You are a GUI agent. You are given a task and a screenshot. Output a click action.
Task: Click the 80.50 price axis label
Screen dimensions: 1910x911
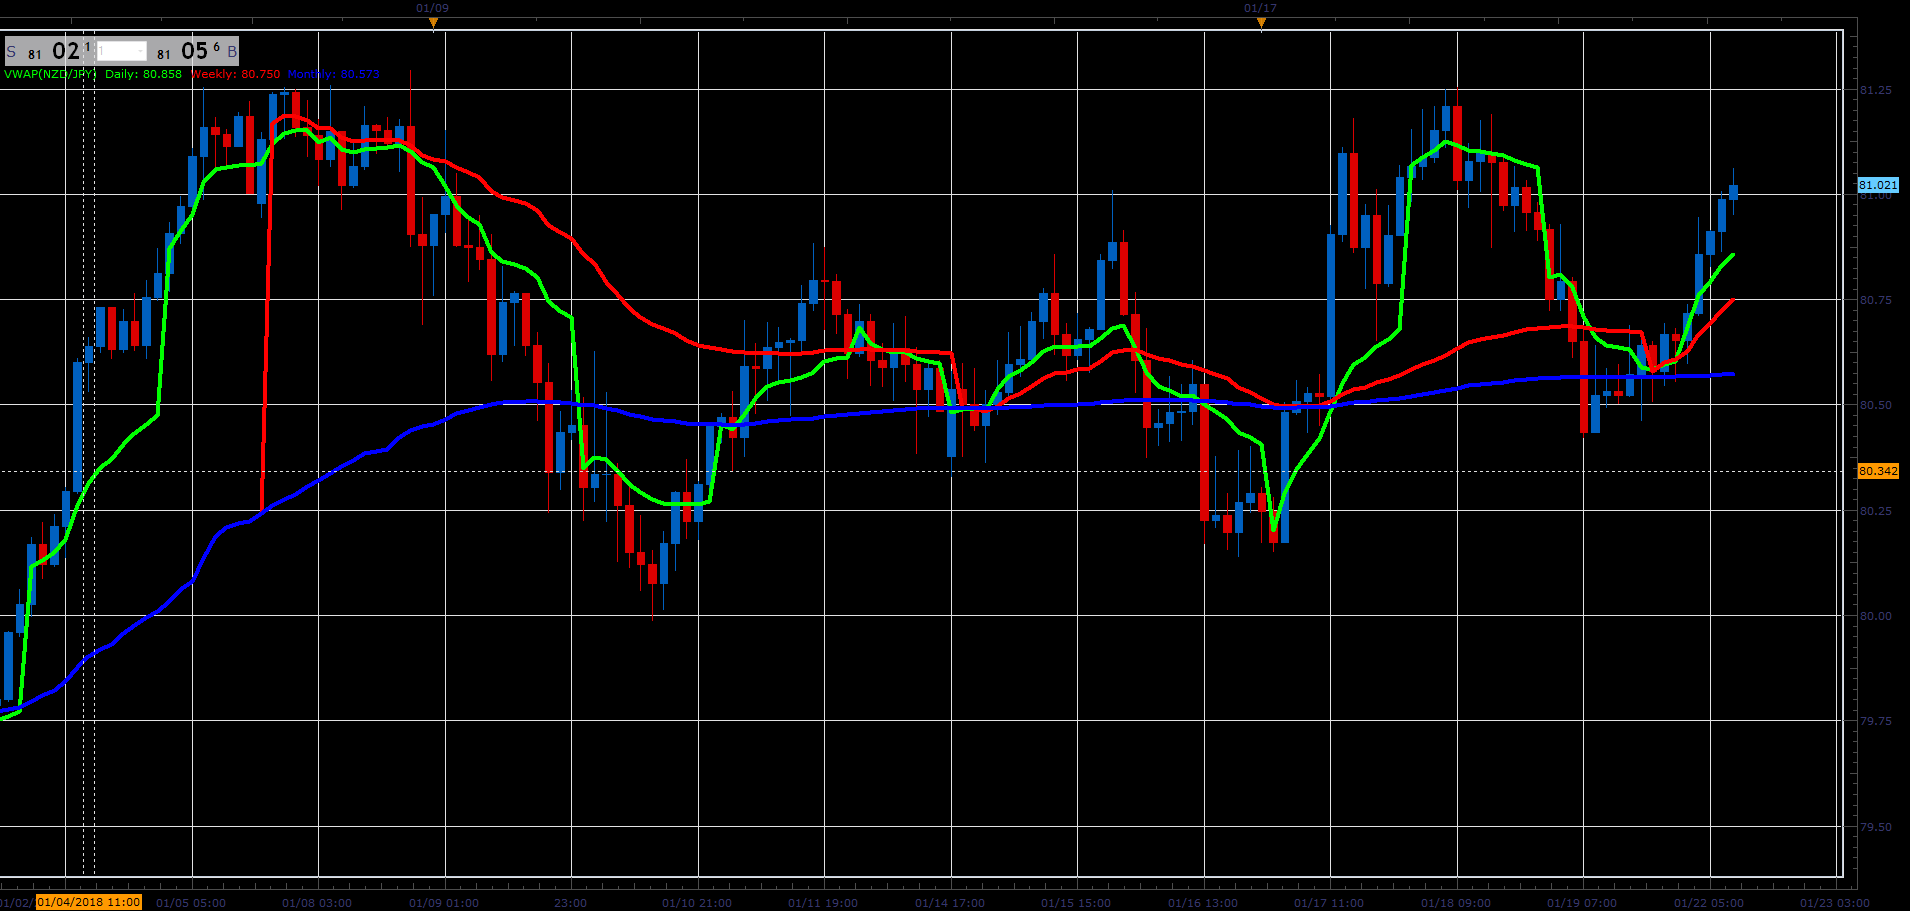tap(1875, 405)
